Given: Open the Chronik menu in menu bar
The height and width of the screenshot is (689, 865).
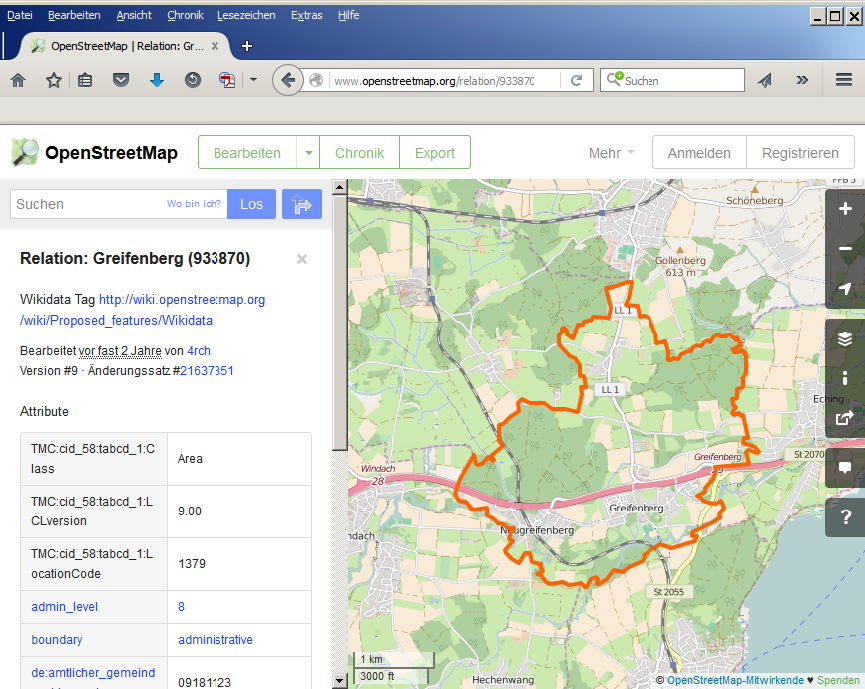Looking at the screenshot, I should [185, 15].
